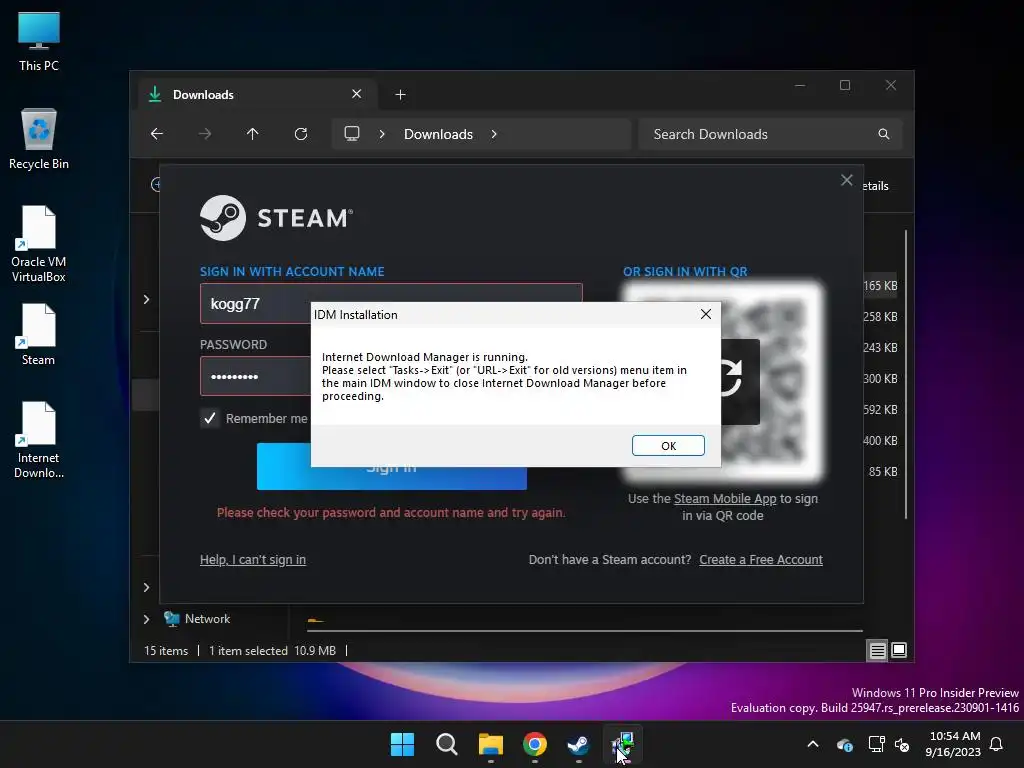
Task: Go forward in File Explorer
Action: pyautogui.click(x=205, y=134)
